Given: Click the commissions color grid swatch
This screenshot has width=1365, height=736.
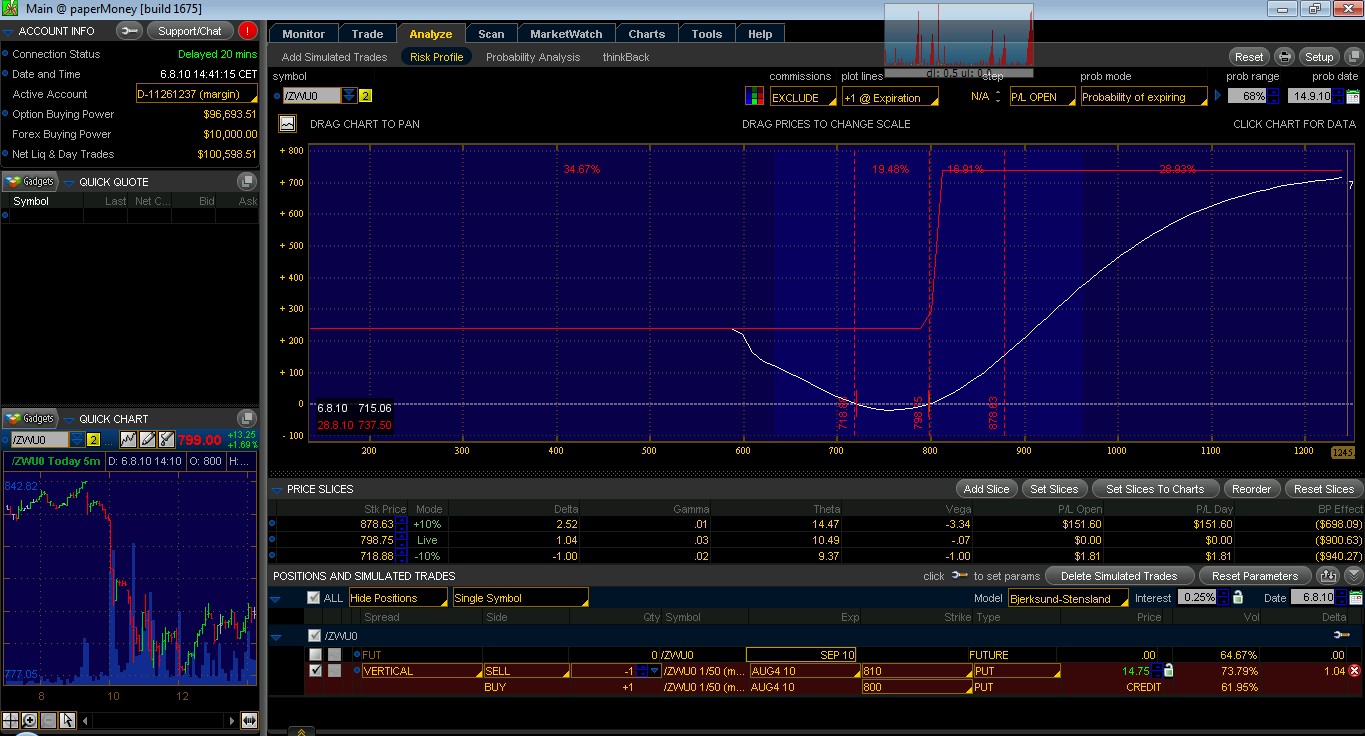Looking at the screenshot, I should 754,97.
